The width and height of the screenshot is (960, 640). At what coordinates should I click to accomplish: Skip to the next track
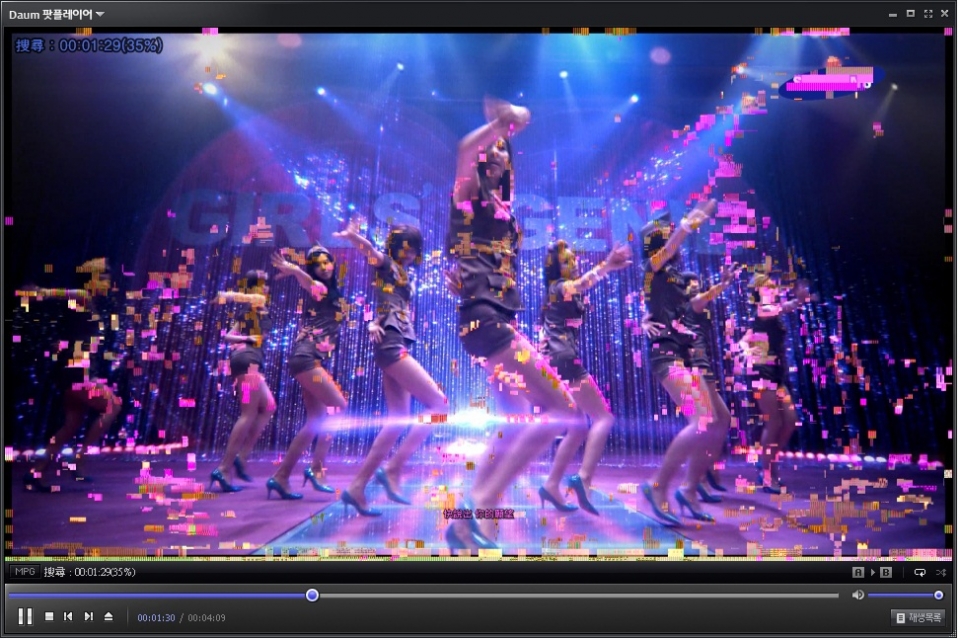[88, 617]
